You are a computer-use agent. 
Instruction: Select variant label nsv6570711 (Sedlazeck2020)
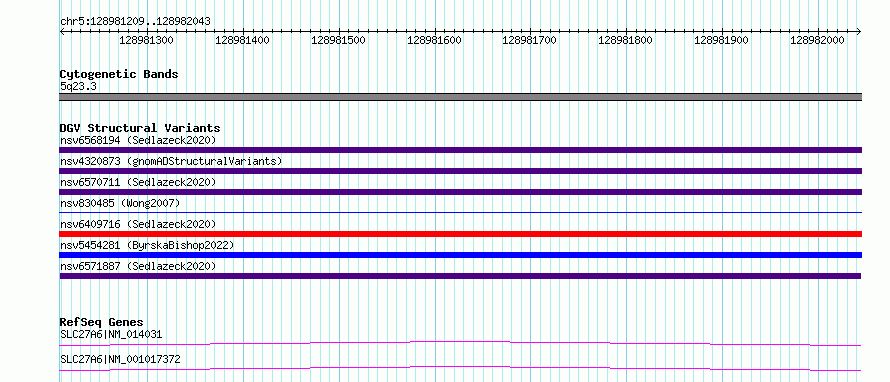click(138, 182)
